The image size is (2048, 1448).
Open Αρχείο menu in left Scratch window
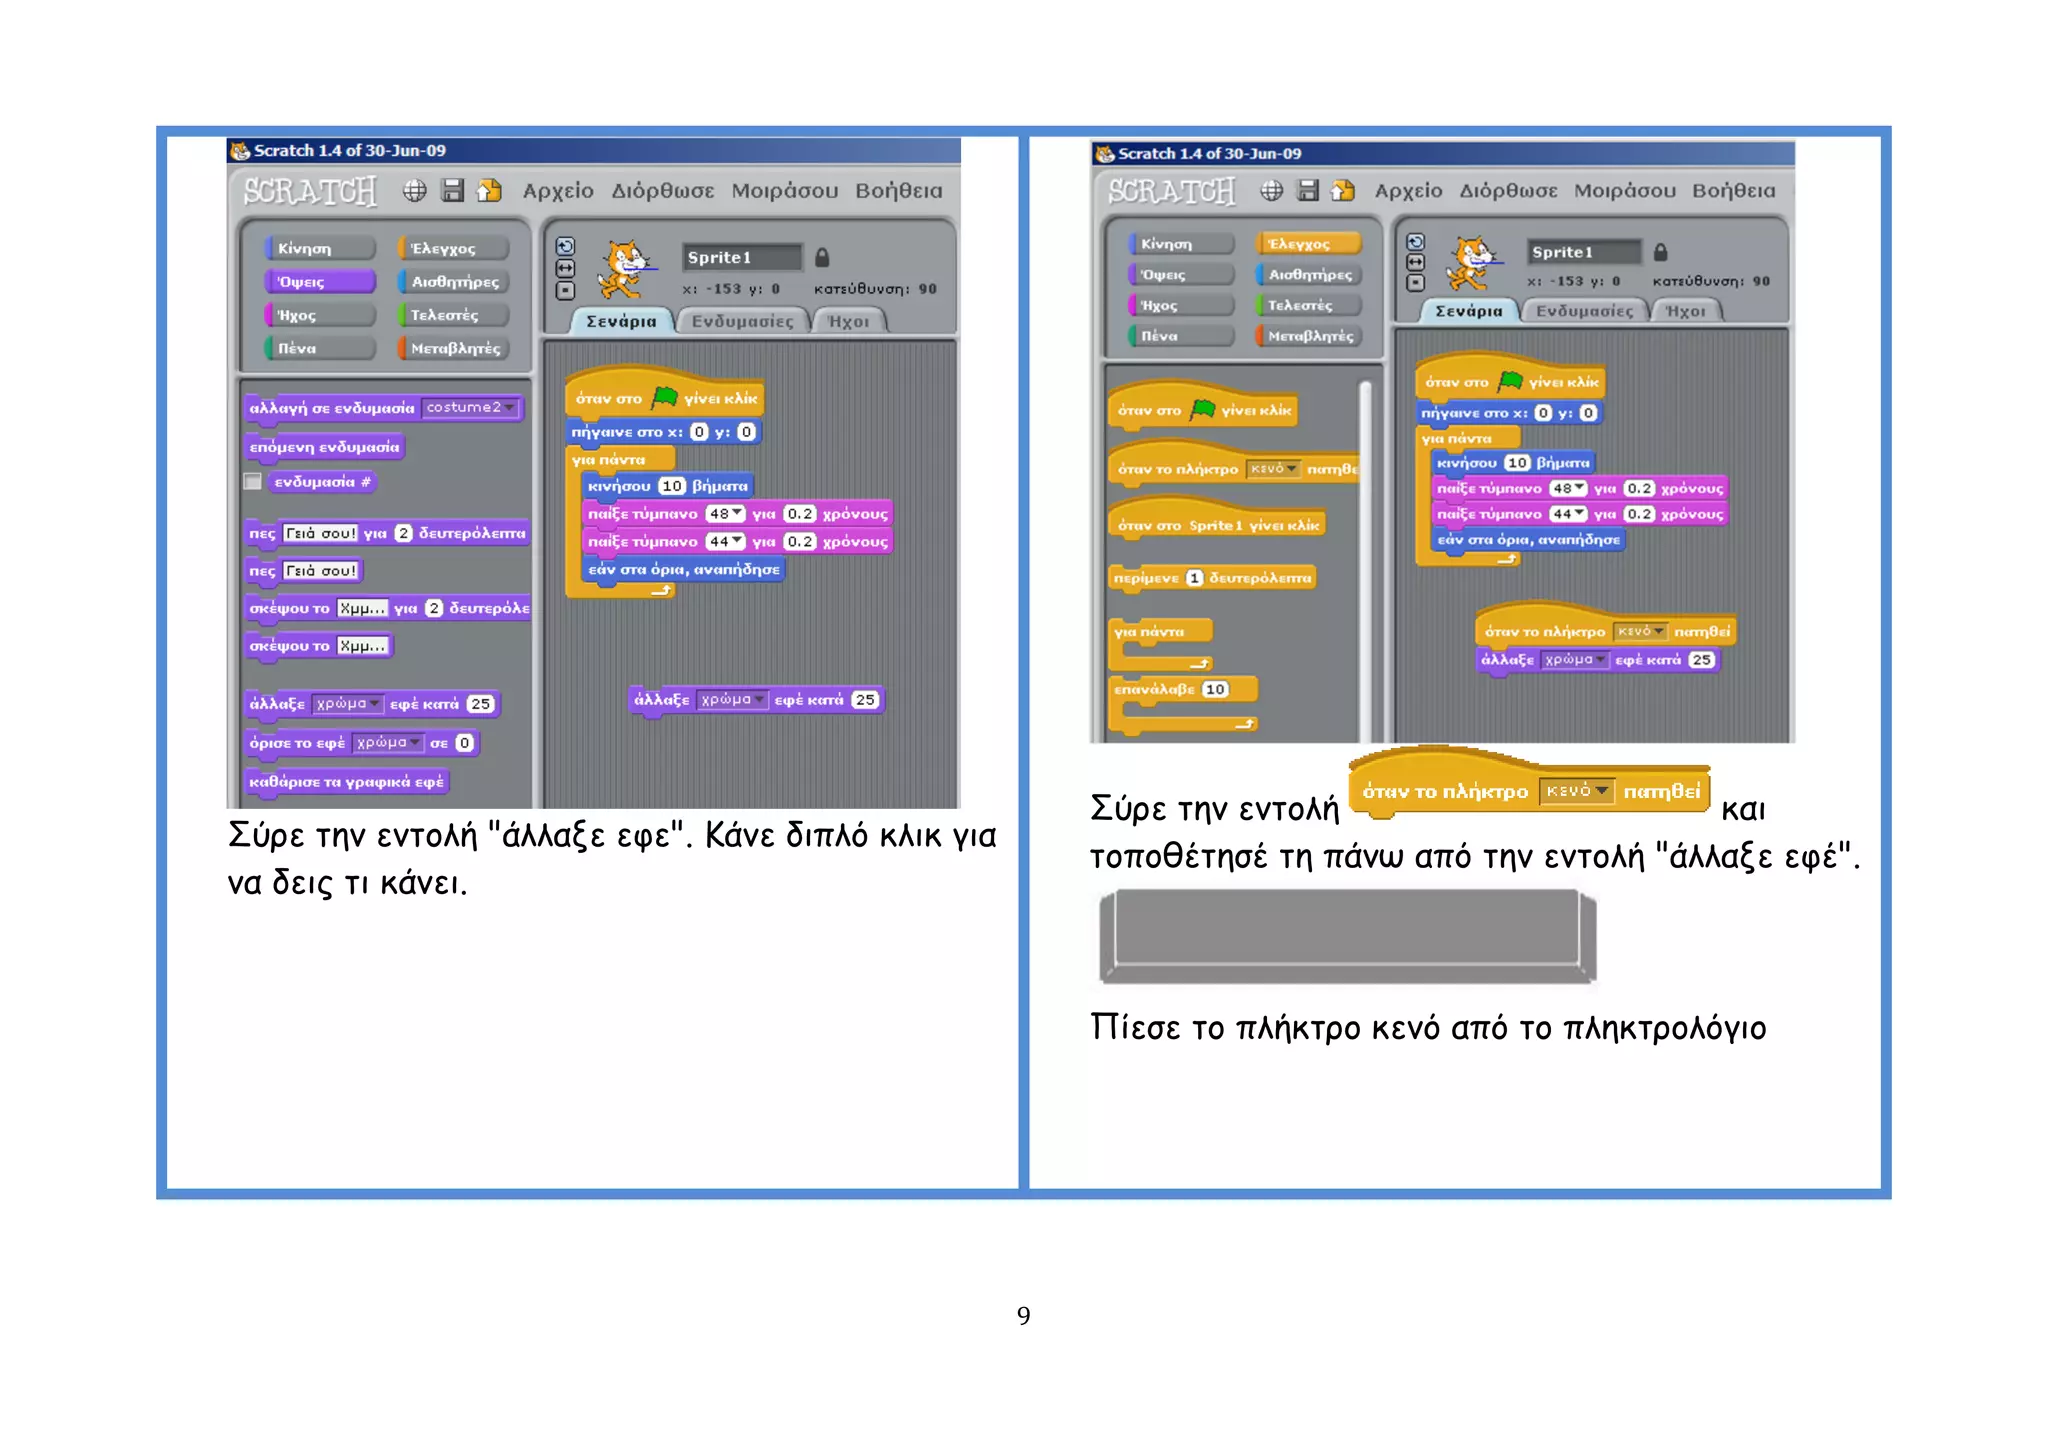coord(557,190)
